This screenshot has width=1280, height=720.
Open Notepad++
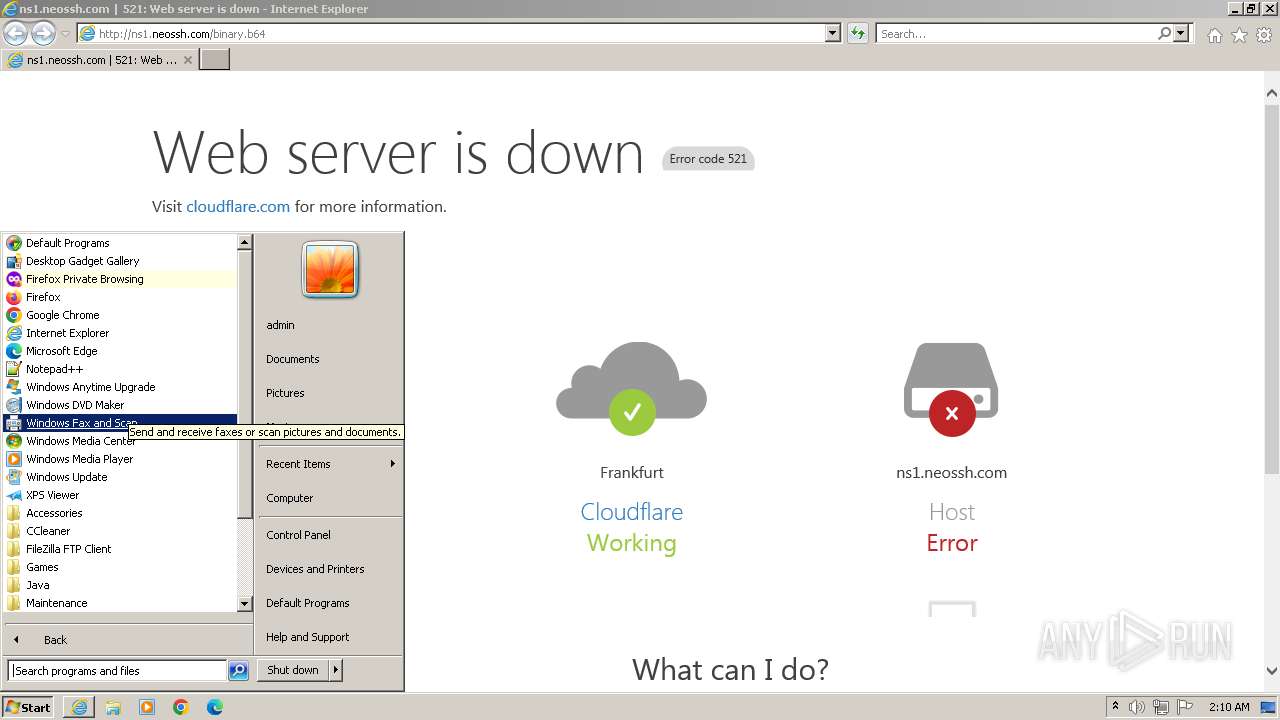[120, 369]
